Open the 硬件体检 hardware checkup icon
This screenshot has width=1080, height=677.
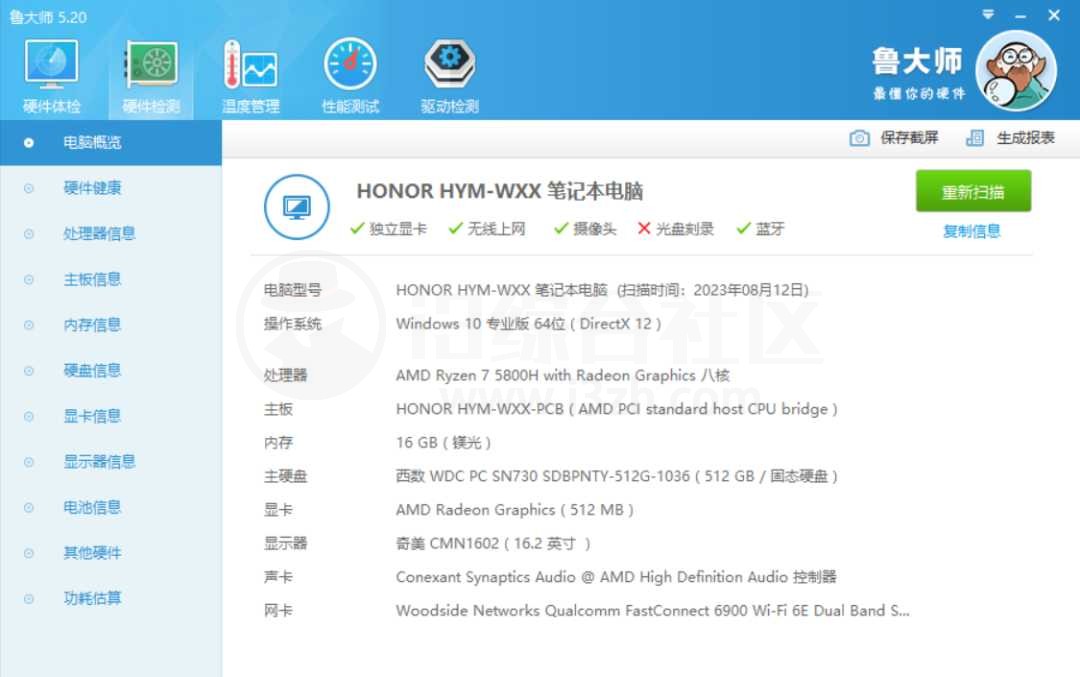[x=51, y=65]
